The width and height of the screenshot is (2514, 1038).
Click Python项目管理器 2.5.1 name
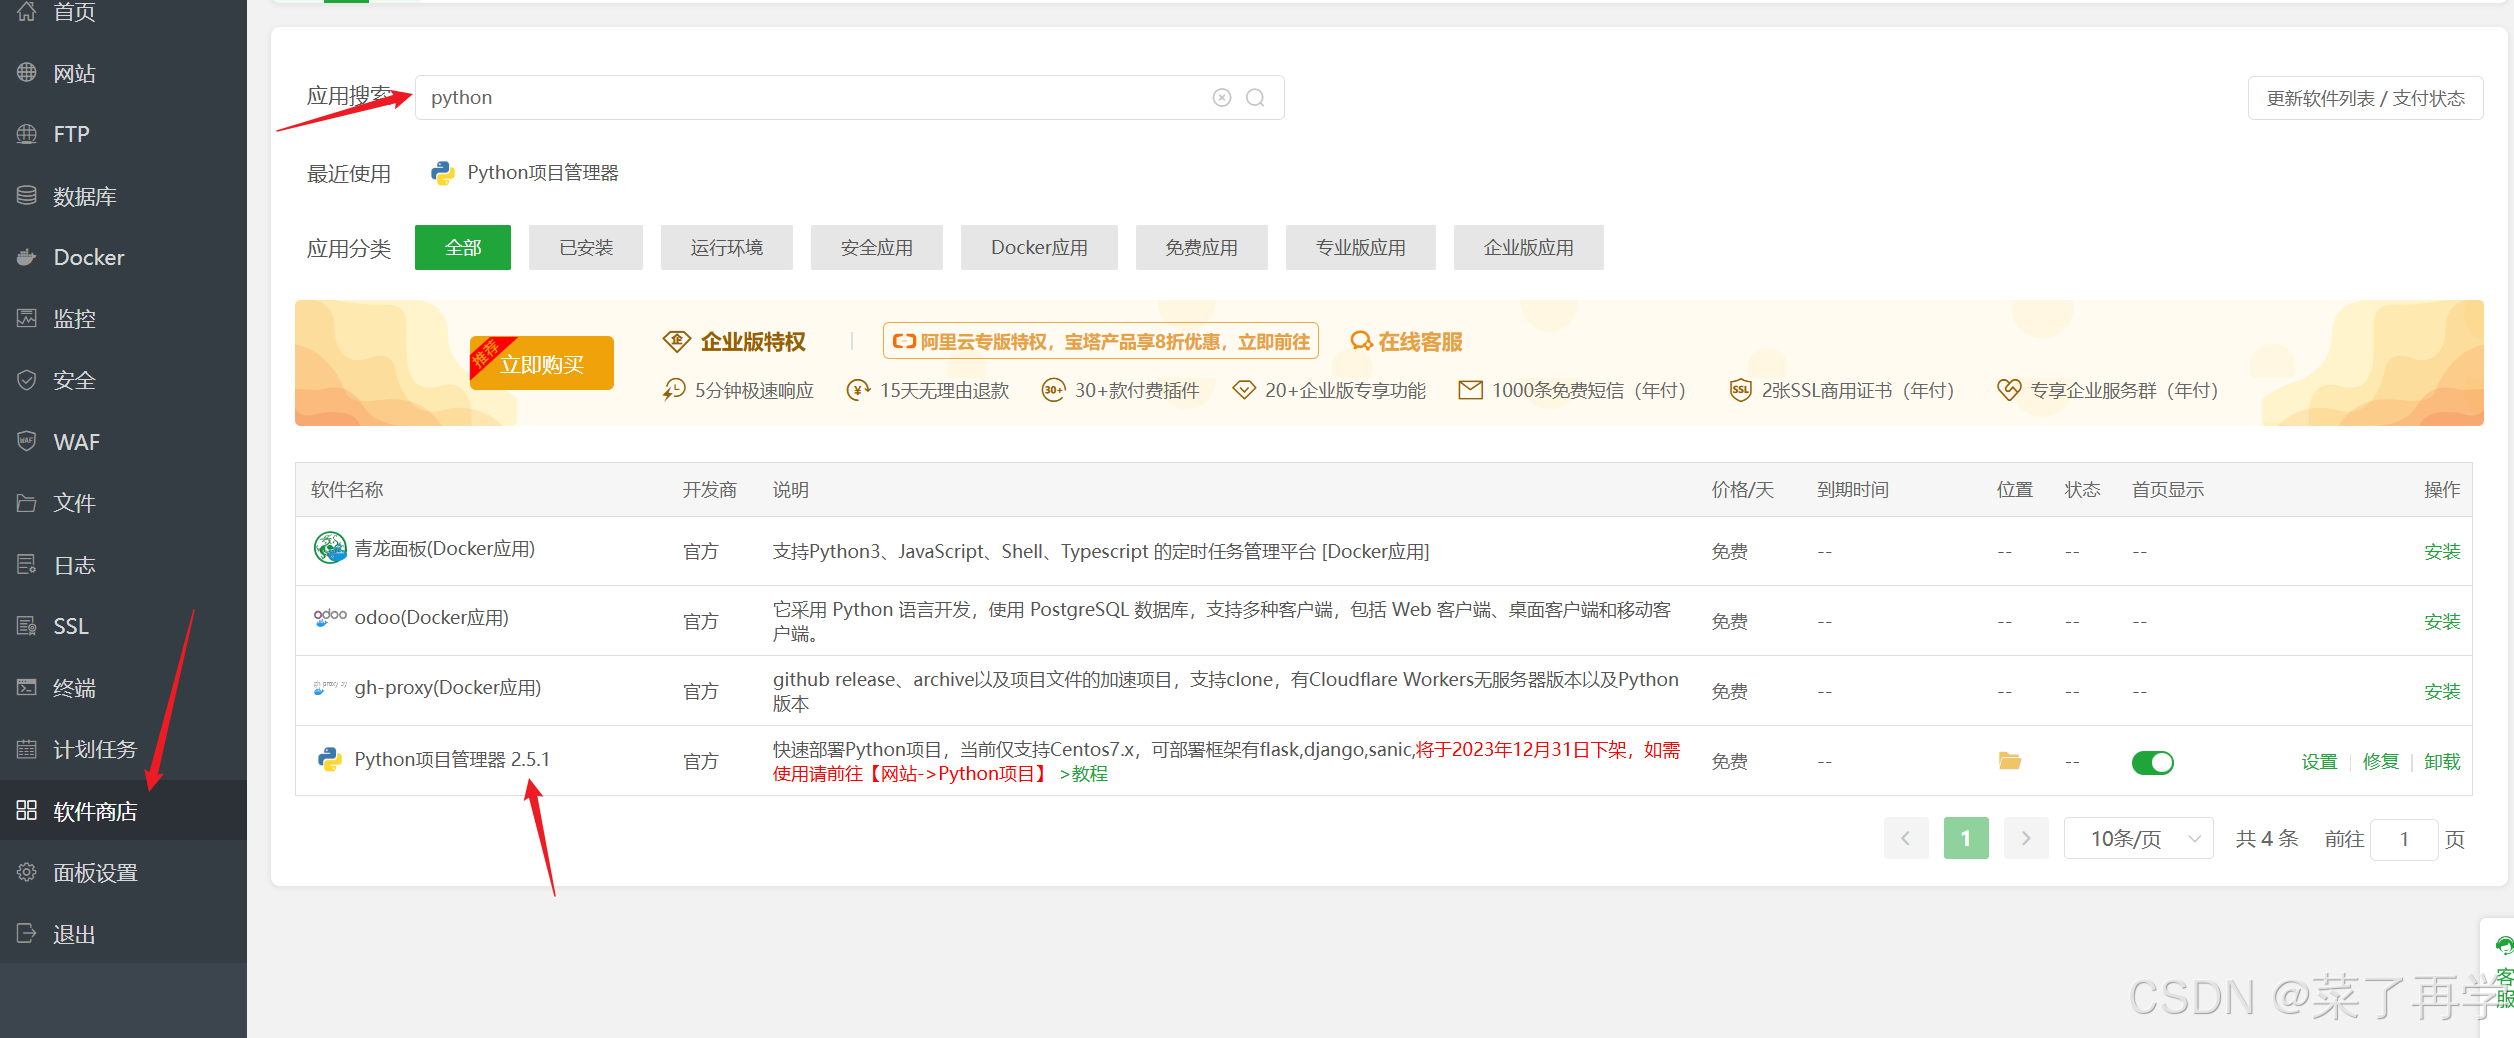(452, 759)
